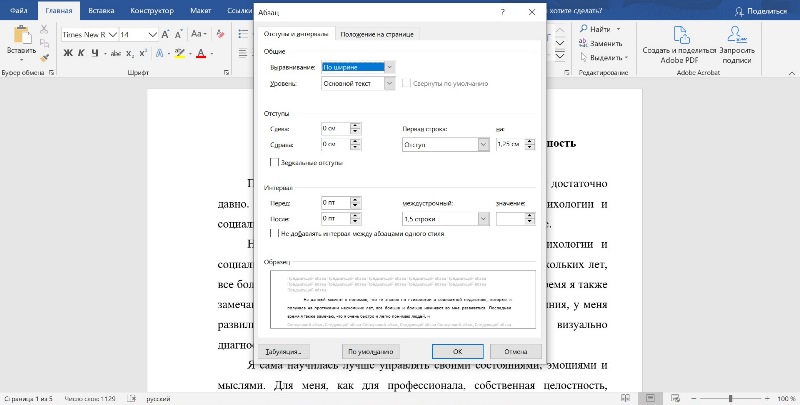
Task: Open the междустрочный line spacing dropdown
Action: click(x=483, y=218)
